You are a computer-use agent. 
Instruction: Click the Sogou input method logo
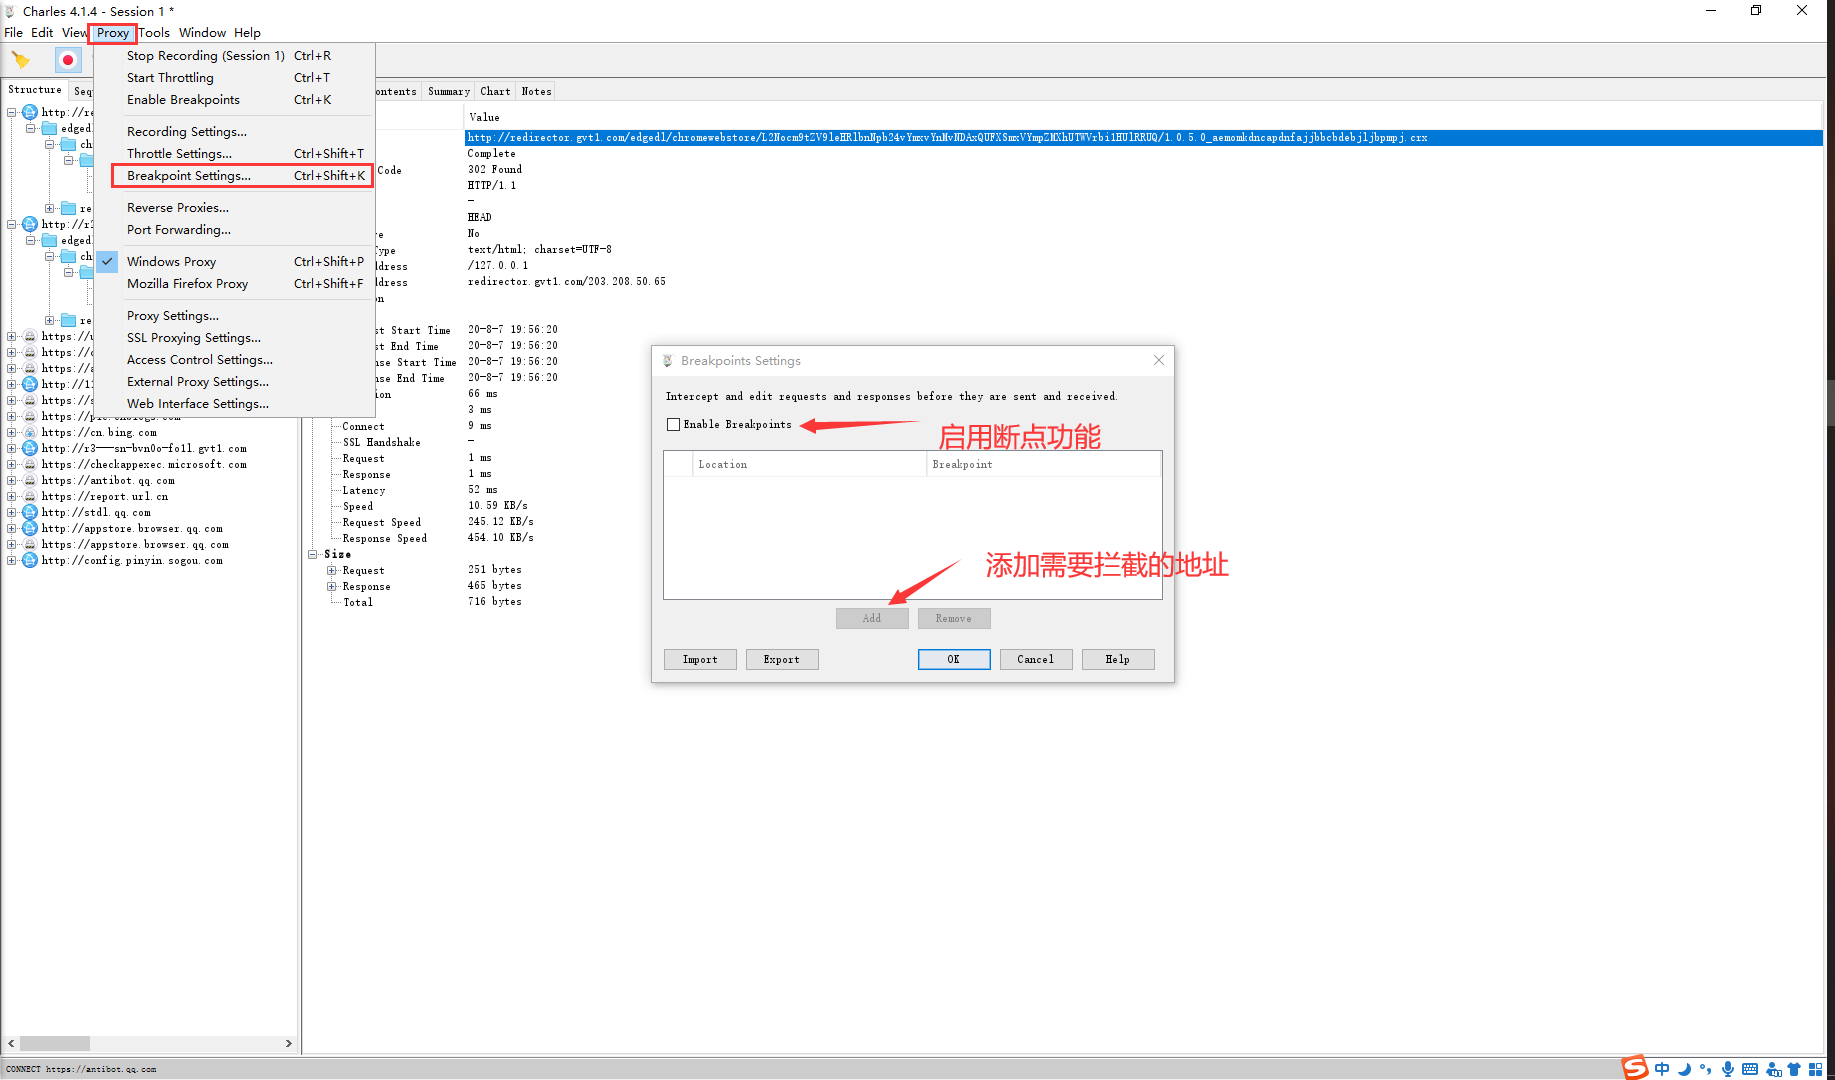tap(1634, 1068)
